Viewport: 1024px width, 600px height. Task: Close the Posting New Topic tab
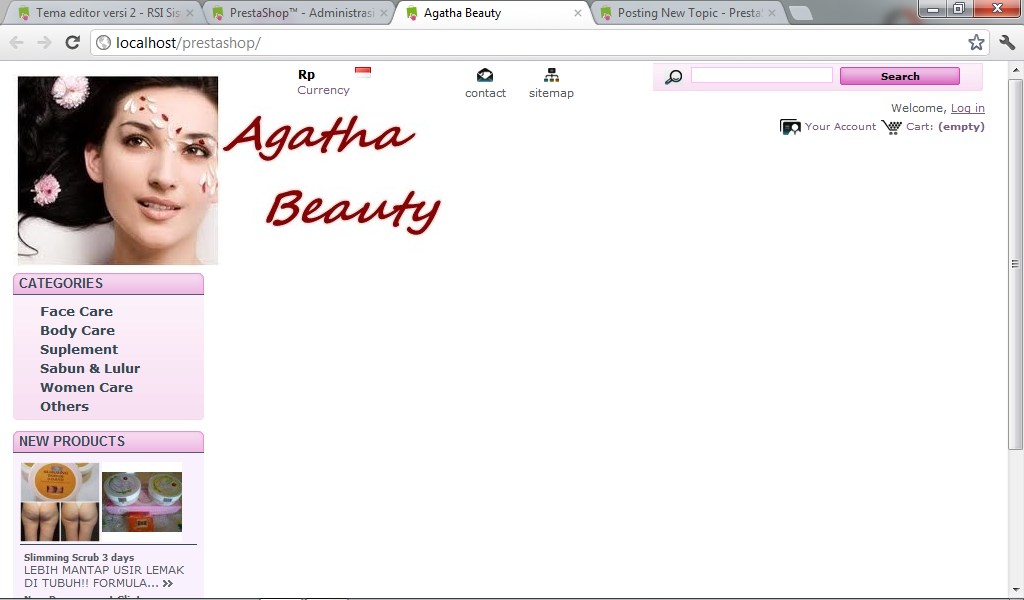click(772, 13)
